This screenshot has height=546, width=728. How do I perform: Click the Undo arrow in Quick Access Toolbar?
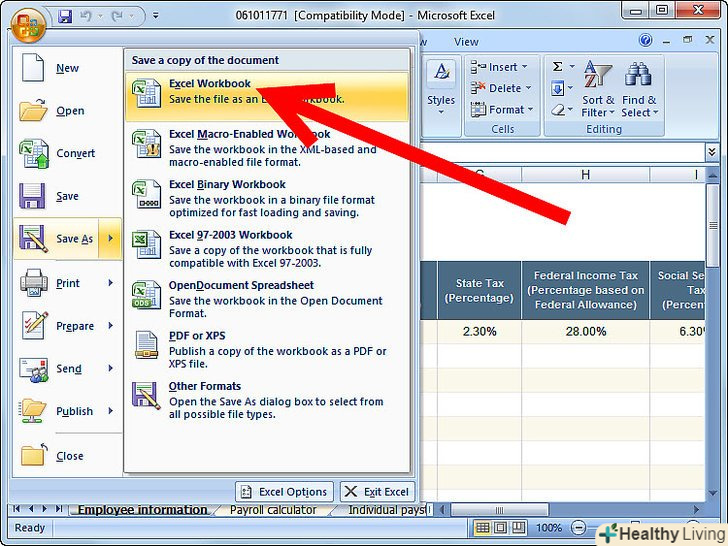[85, 16]
